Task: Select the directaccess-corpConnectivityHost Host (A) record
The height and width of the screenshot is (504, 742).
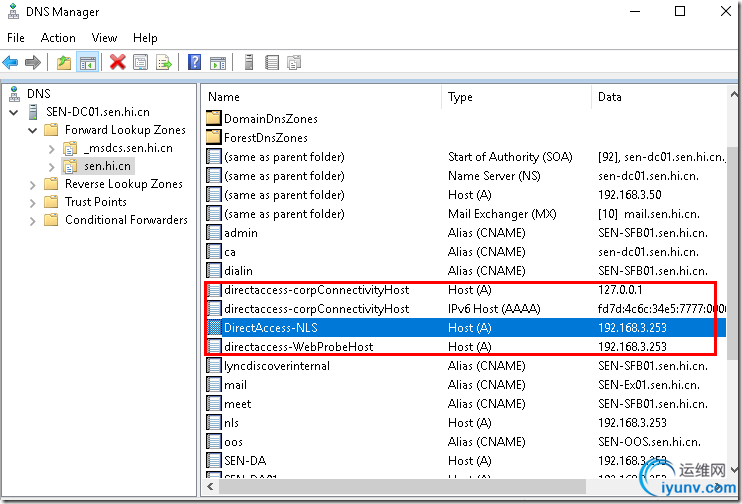Action: [466, 290]
